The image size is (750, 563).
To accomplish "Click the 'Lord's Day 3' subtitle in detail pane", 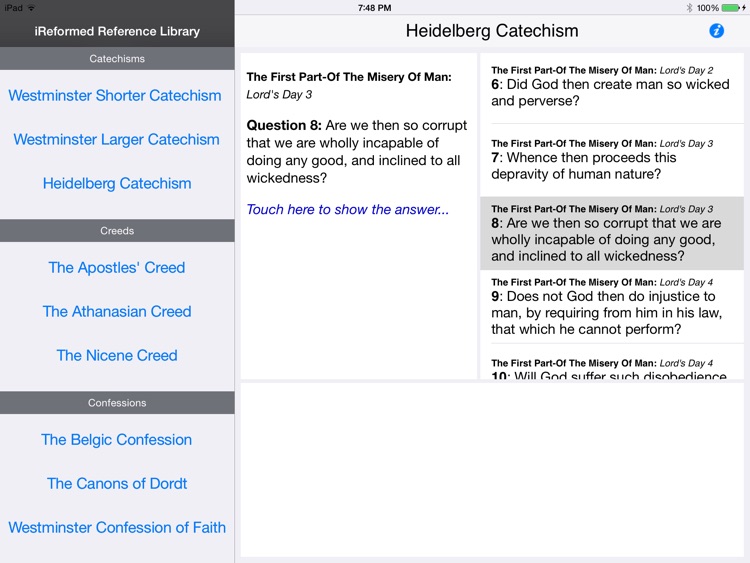I will click(x=279, y=95).
